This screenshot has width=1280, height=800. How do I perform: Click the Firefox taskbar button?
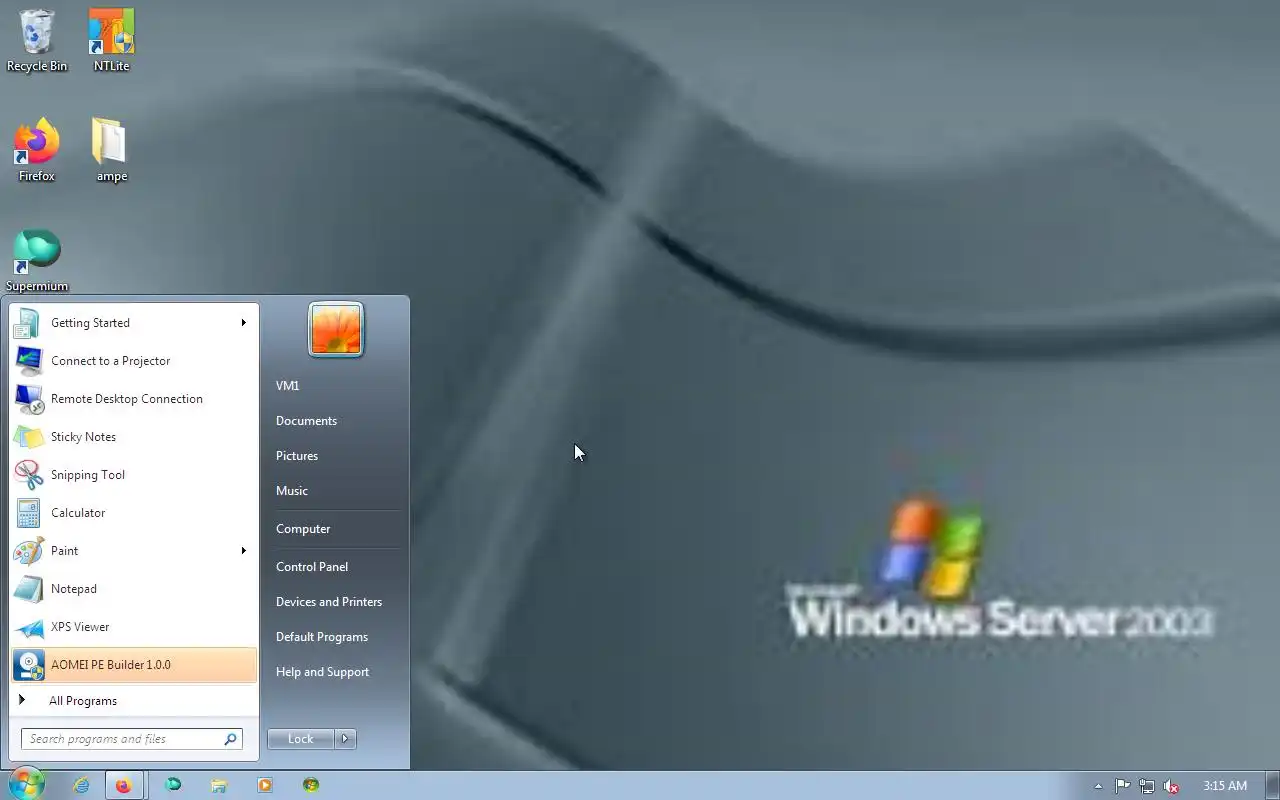[123, 785]
